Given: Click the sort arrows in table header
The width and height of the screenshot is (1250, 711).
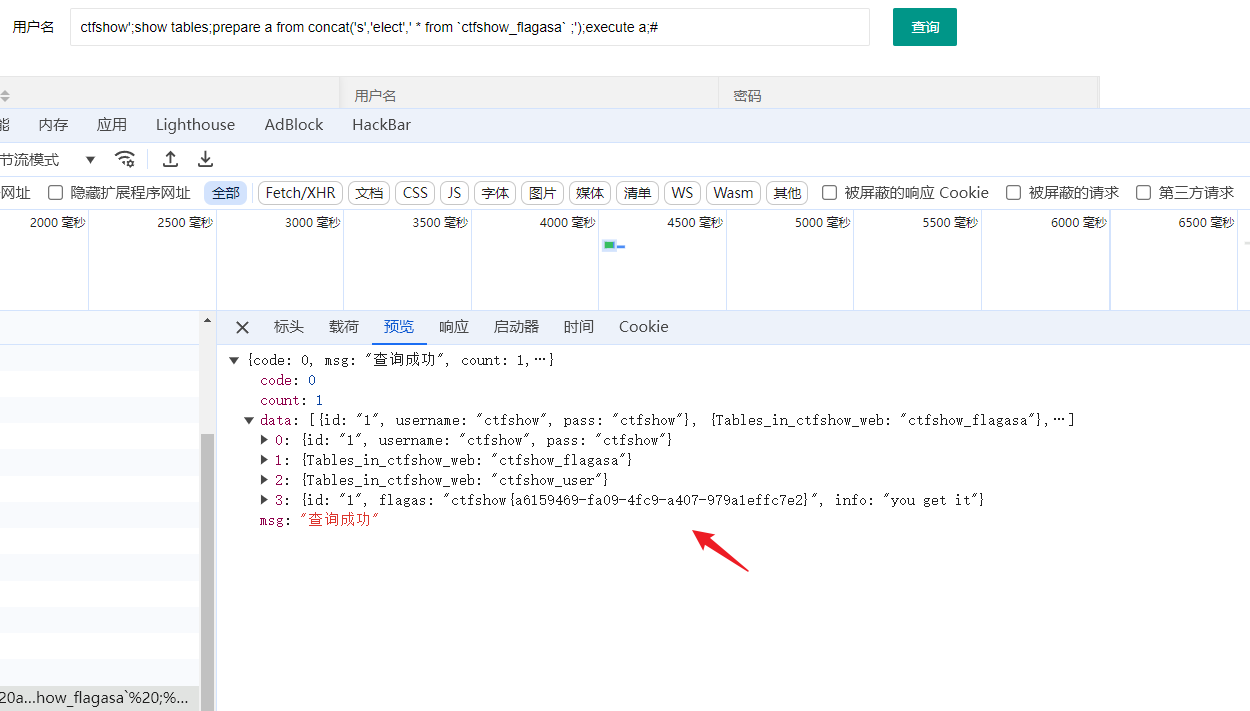Looking at the screenshot, I should [x=5, y=96].
